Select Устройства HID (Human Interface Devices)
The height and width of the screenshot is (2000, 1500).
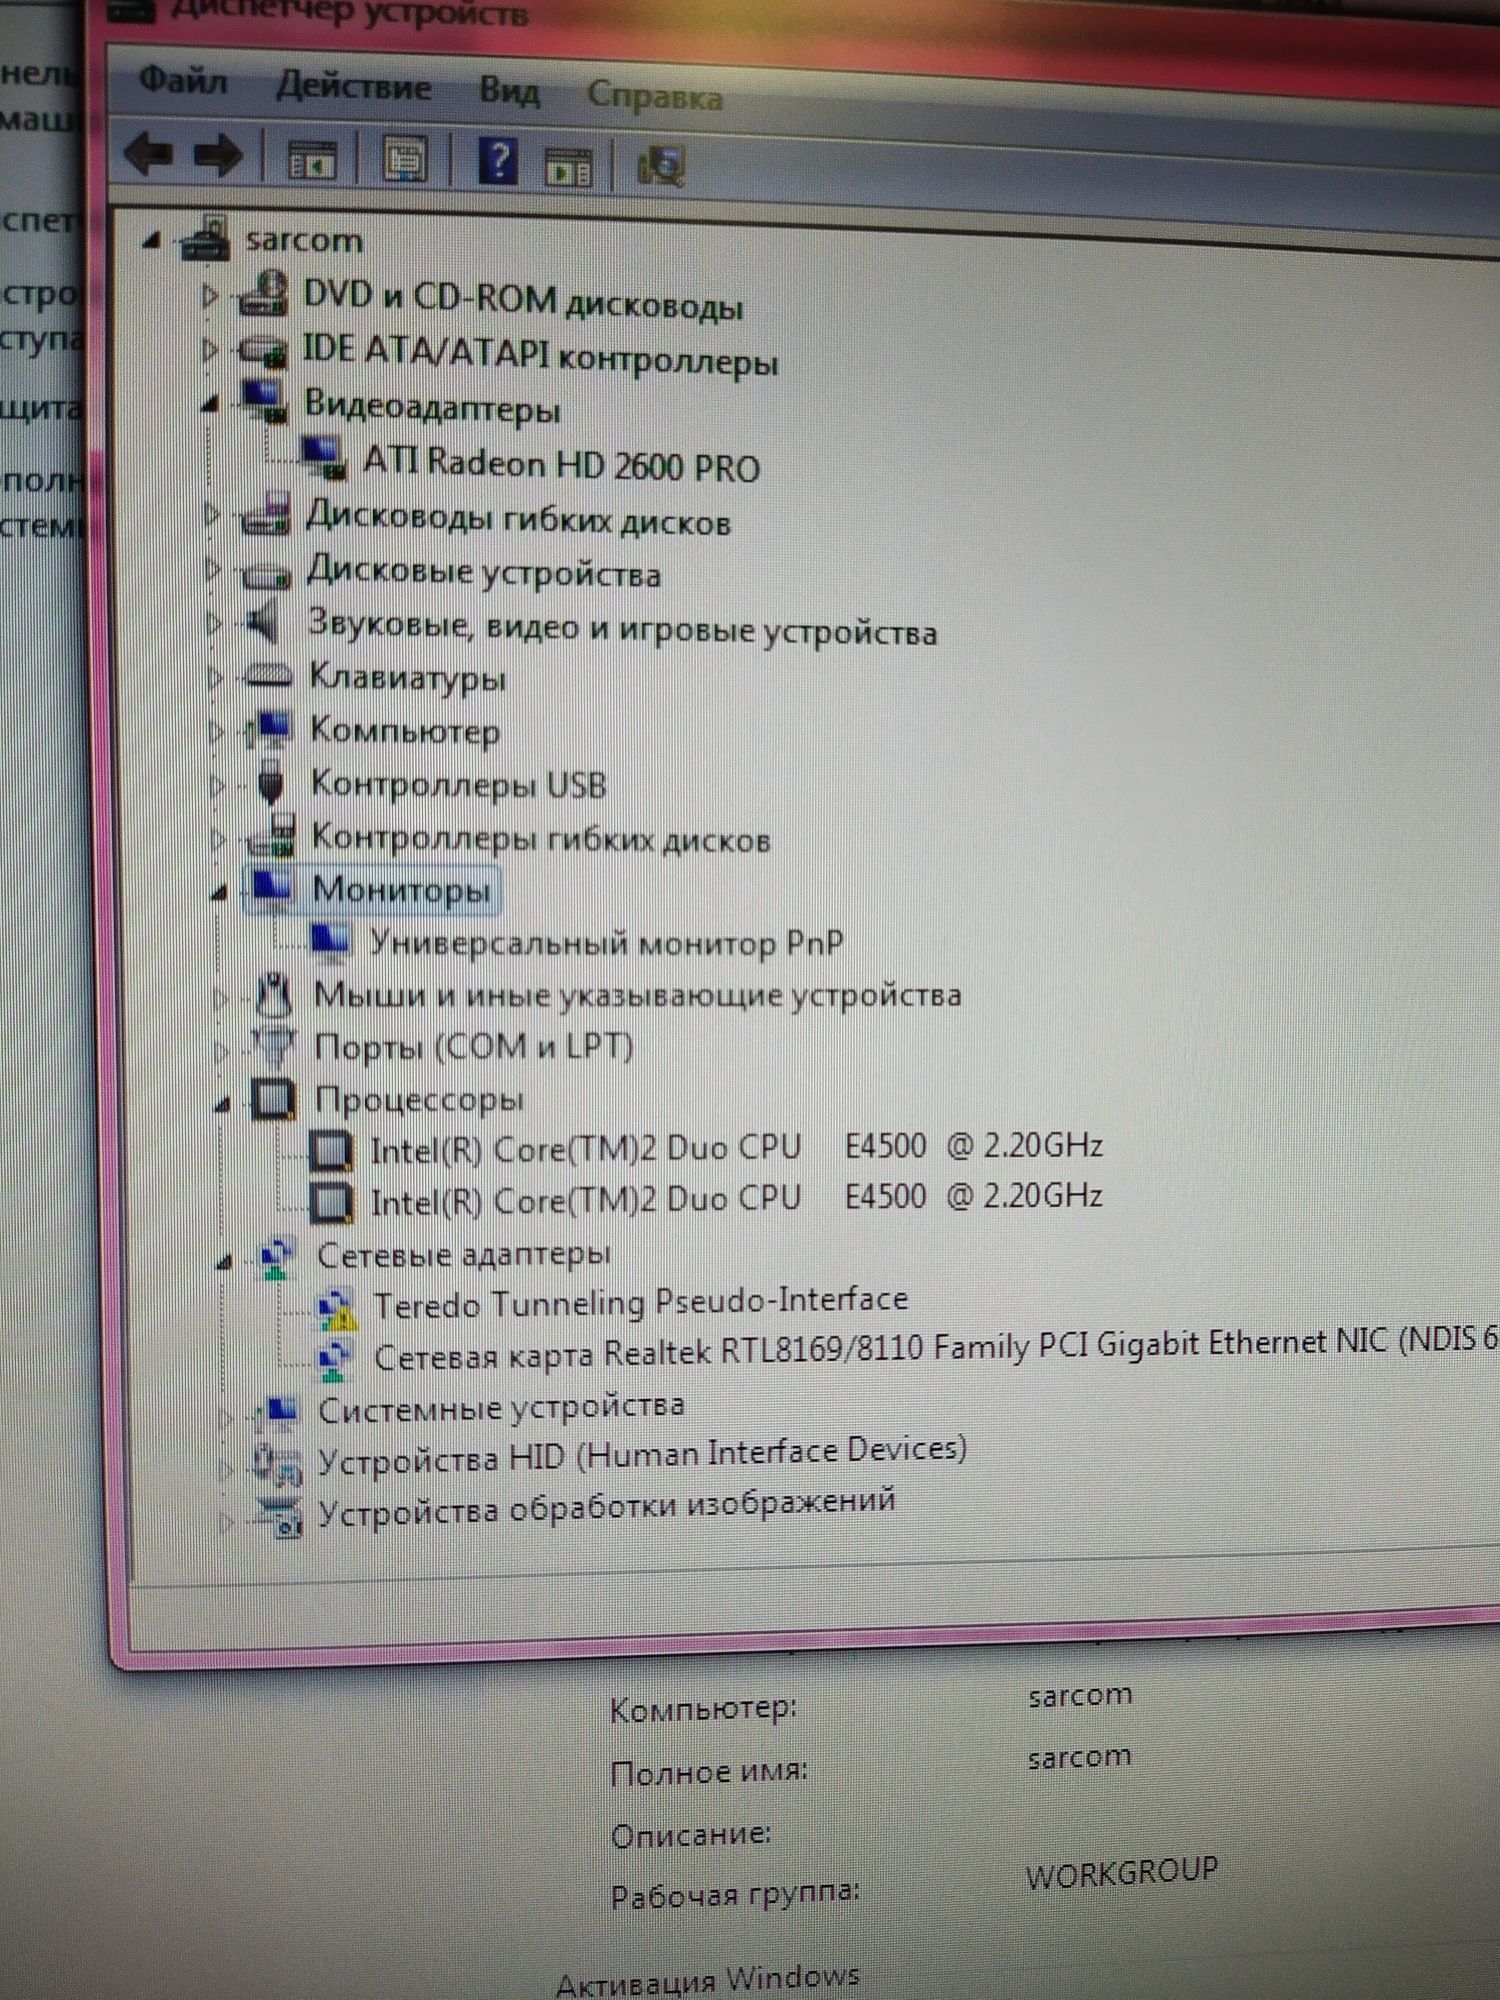(x=642, y=1455)
